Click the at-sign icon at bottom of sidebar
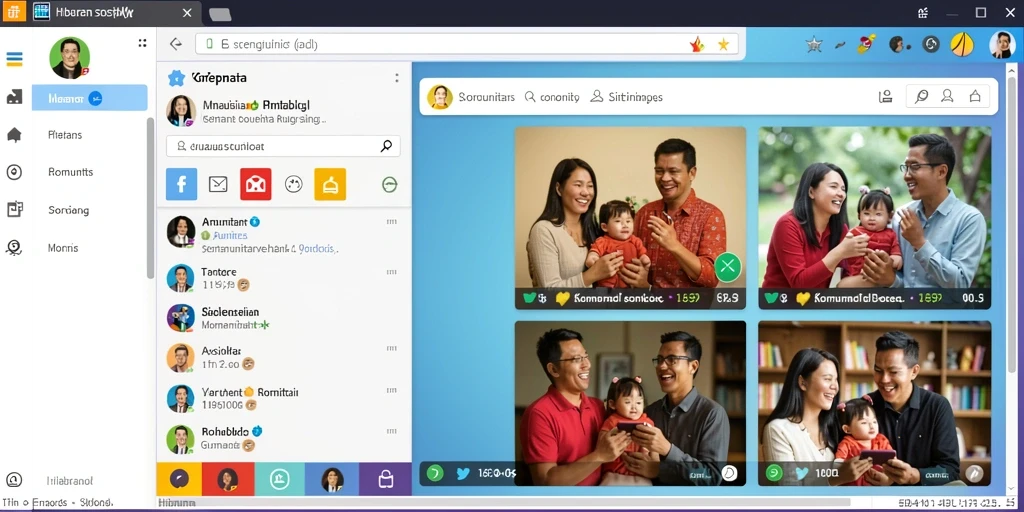The height and width of the screenshot is (512, 1024). (14, 480)
